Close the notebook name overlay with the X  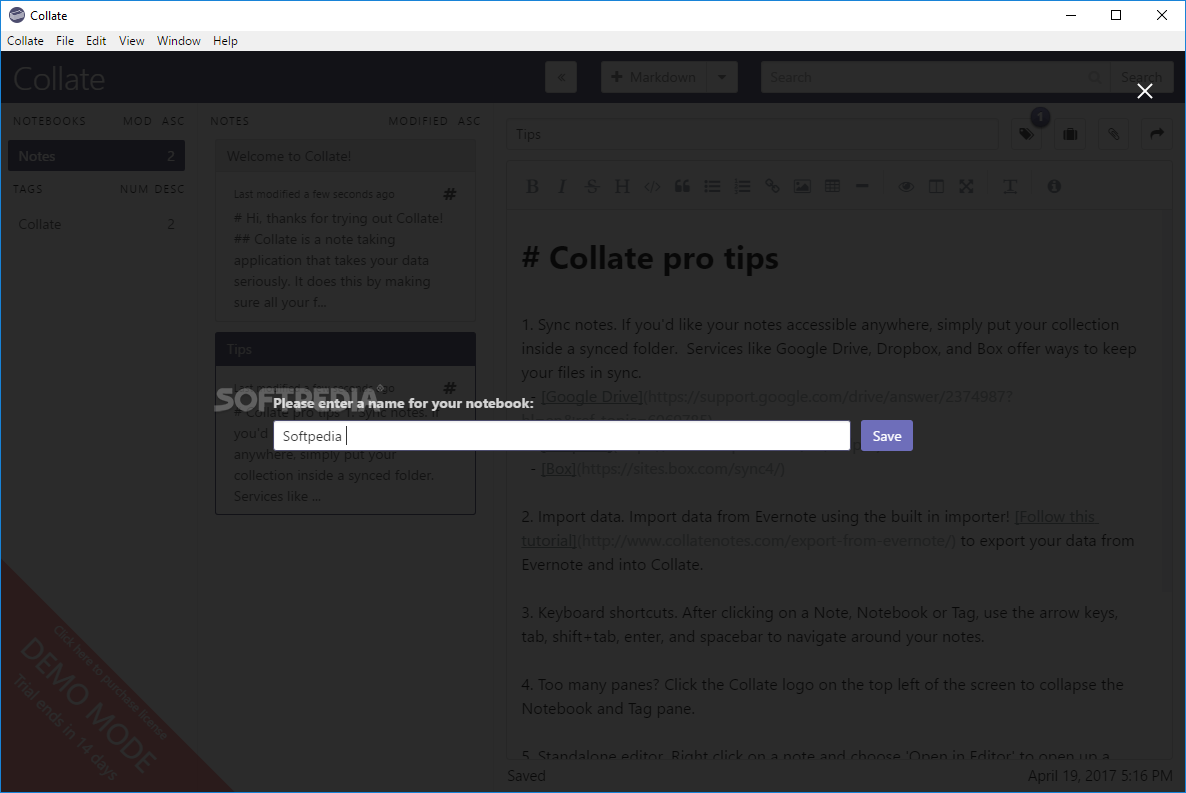(x=1145, y=92)
